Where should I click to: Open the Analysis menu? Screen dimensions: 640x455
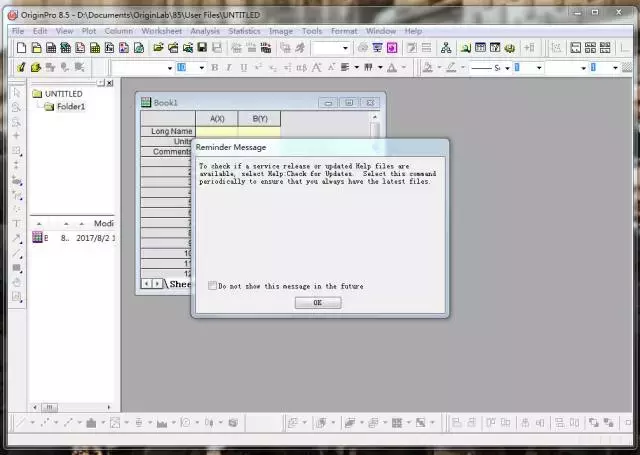[205, 31]
